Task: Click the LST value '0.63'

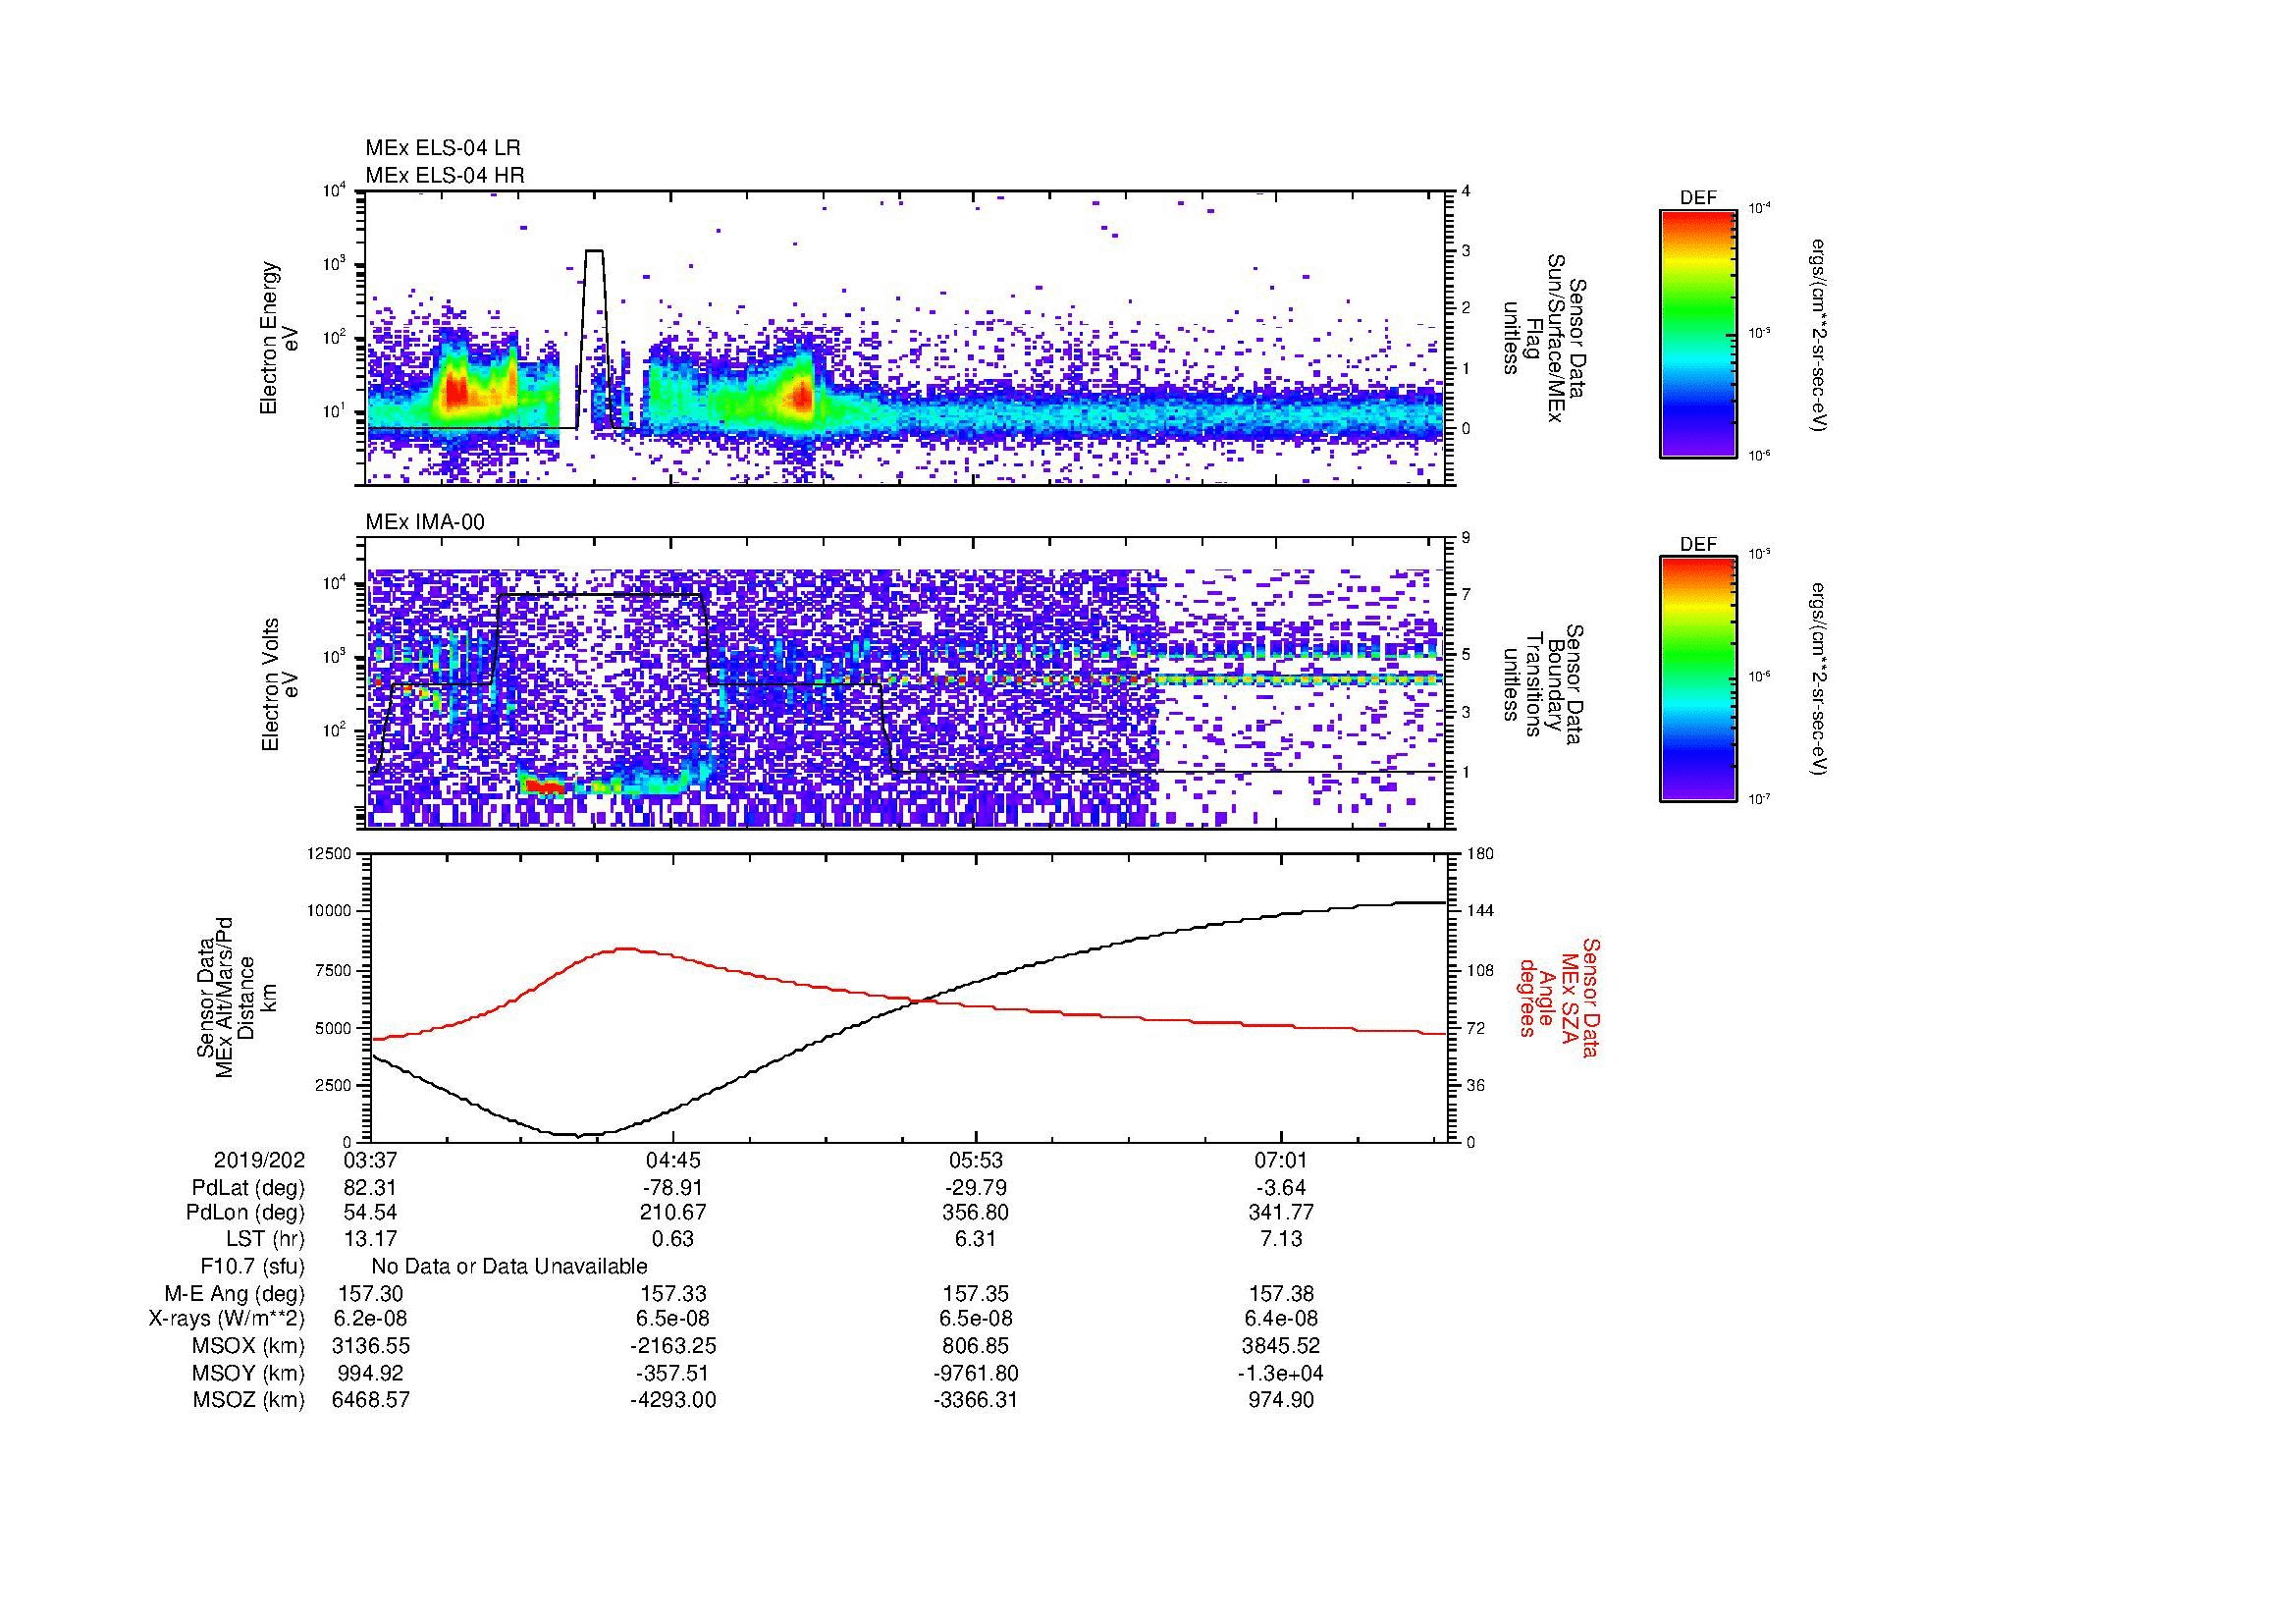Action: [x=673, y=1239]
